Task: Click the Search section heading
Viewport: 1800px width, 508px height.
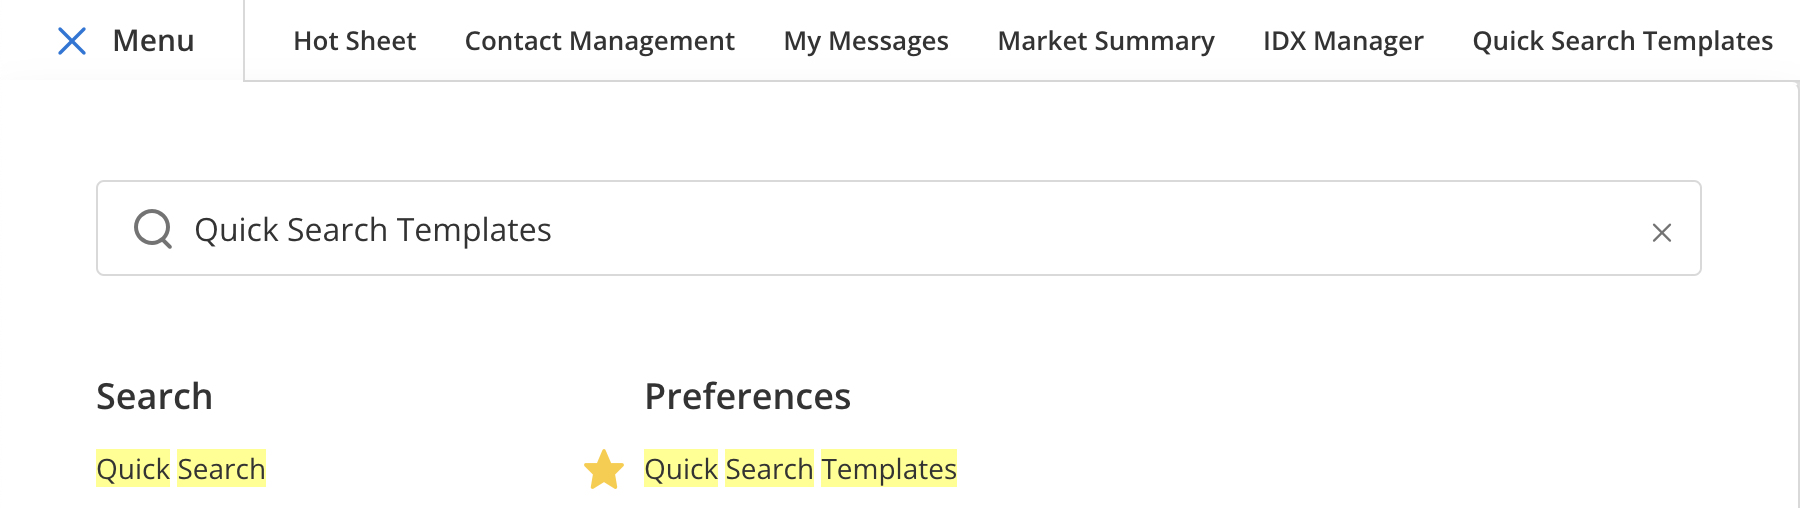Action: point(154,397)
